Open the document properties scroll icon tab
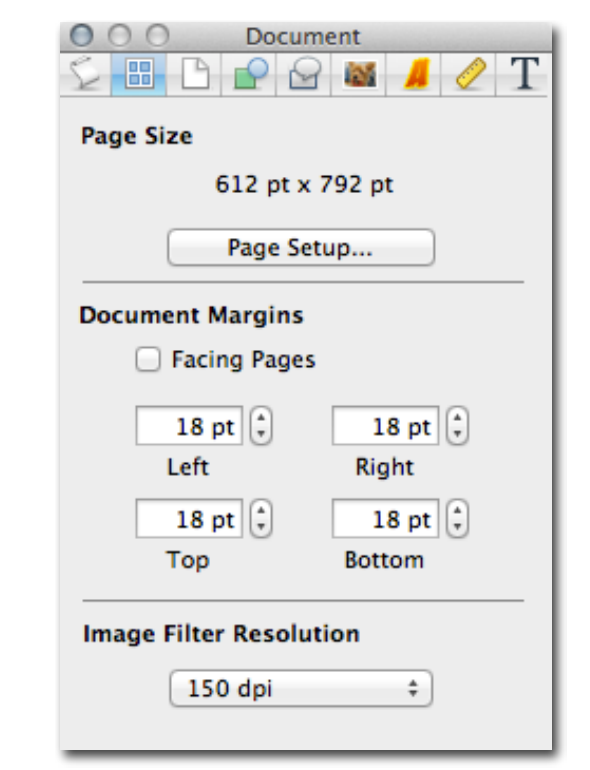 tap(85, 74)
